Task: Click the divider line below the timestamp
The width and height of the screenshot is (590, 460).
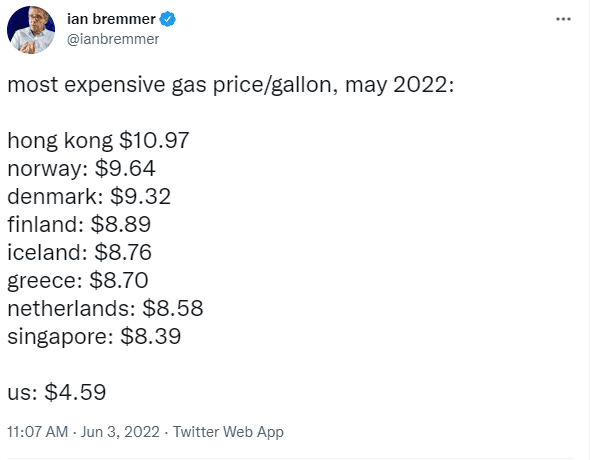Action: tap(295, 458)
